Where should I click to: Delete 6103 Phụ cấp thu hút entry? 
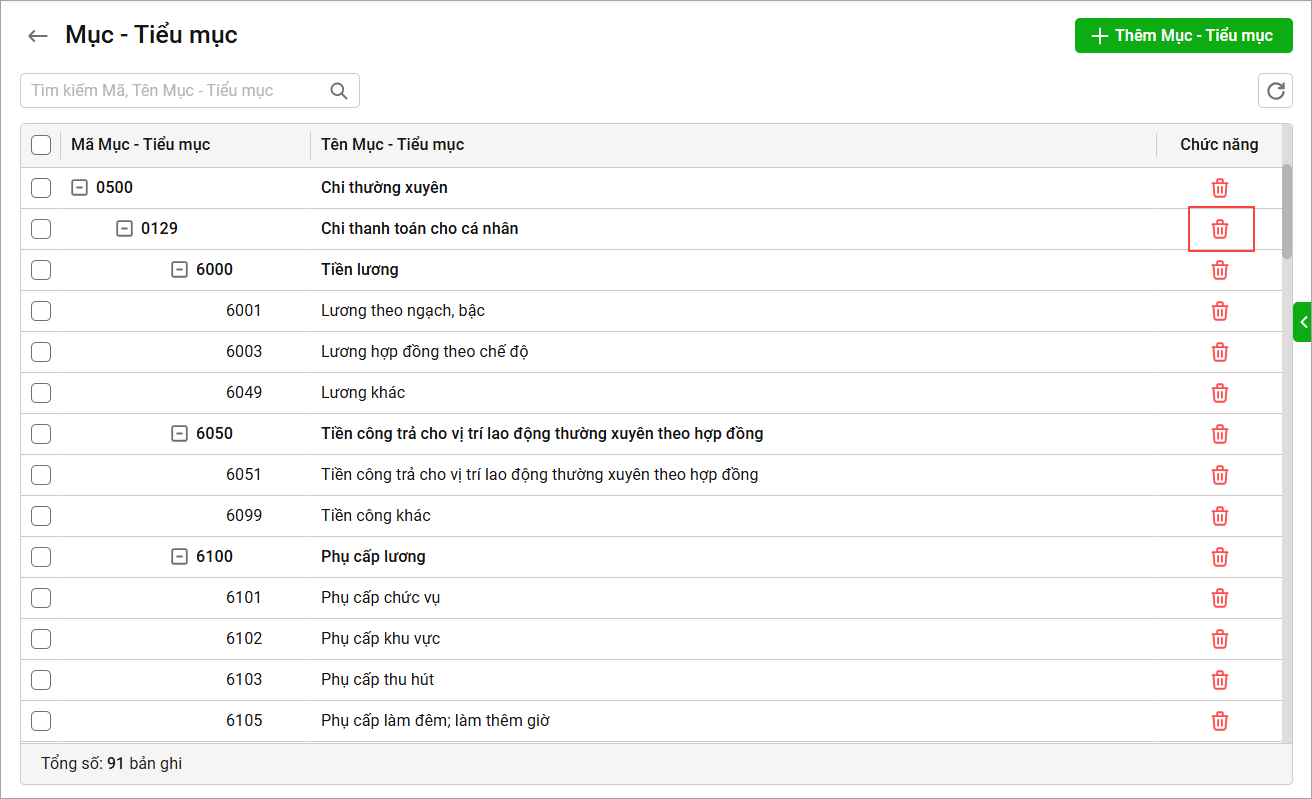(1220, 680)
